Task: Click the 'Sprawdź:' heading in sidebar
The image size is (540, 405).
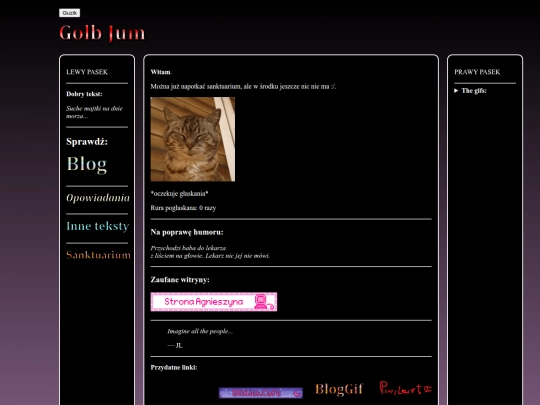Action: (x=87, y=142)
